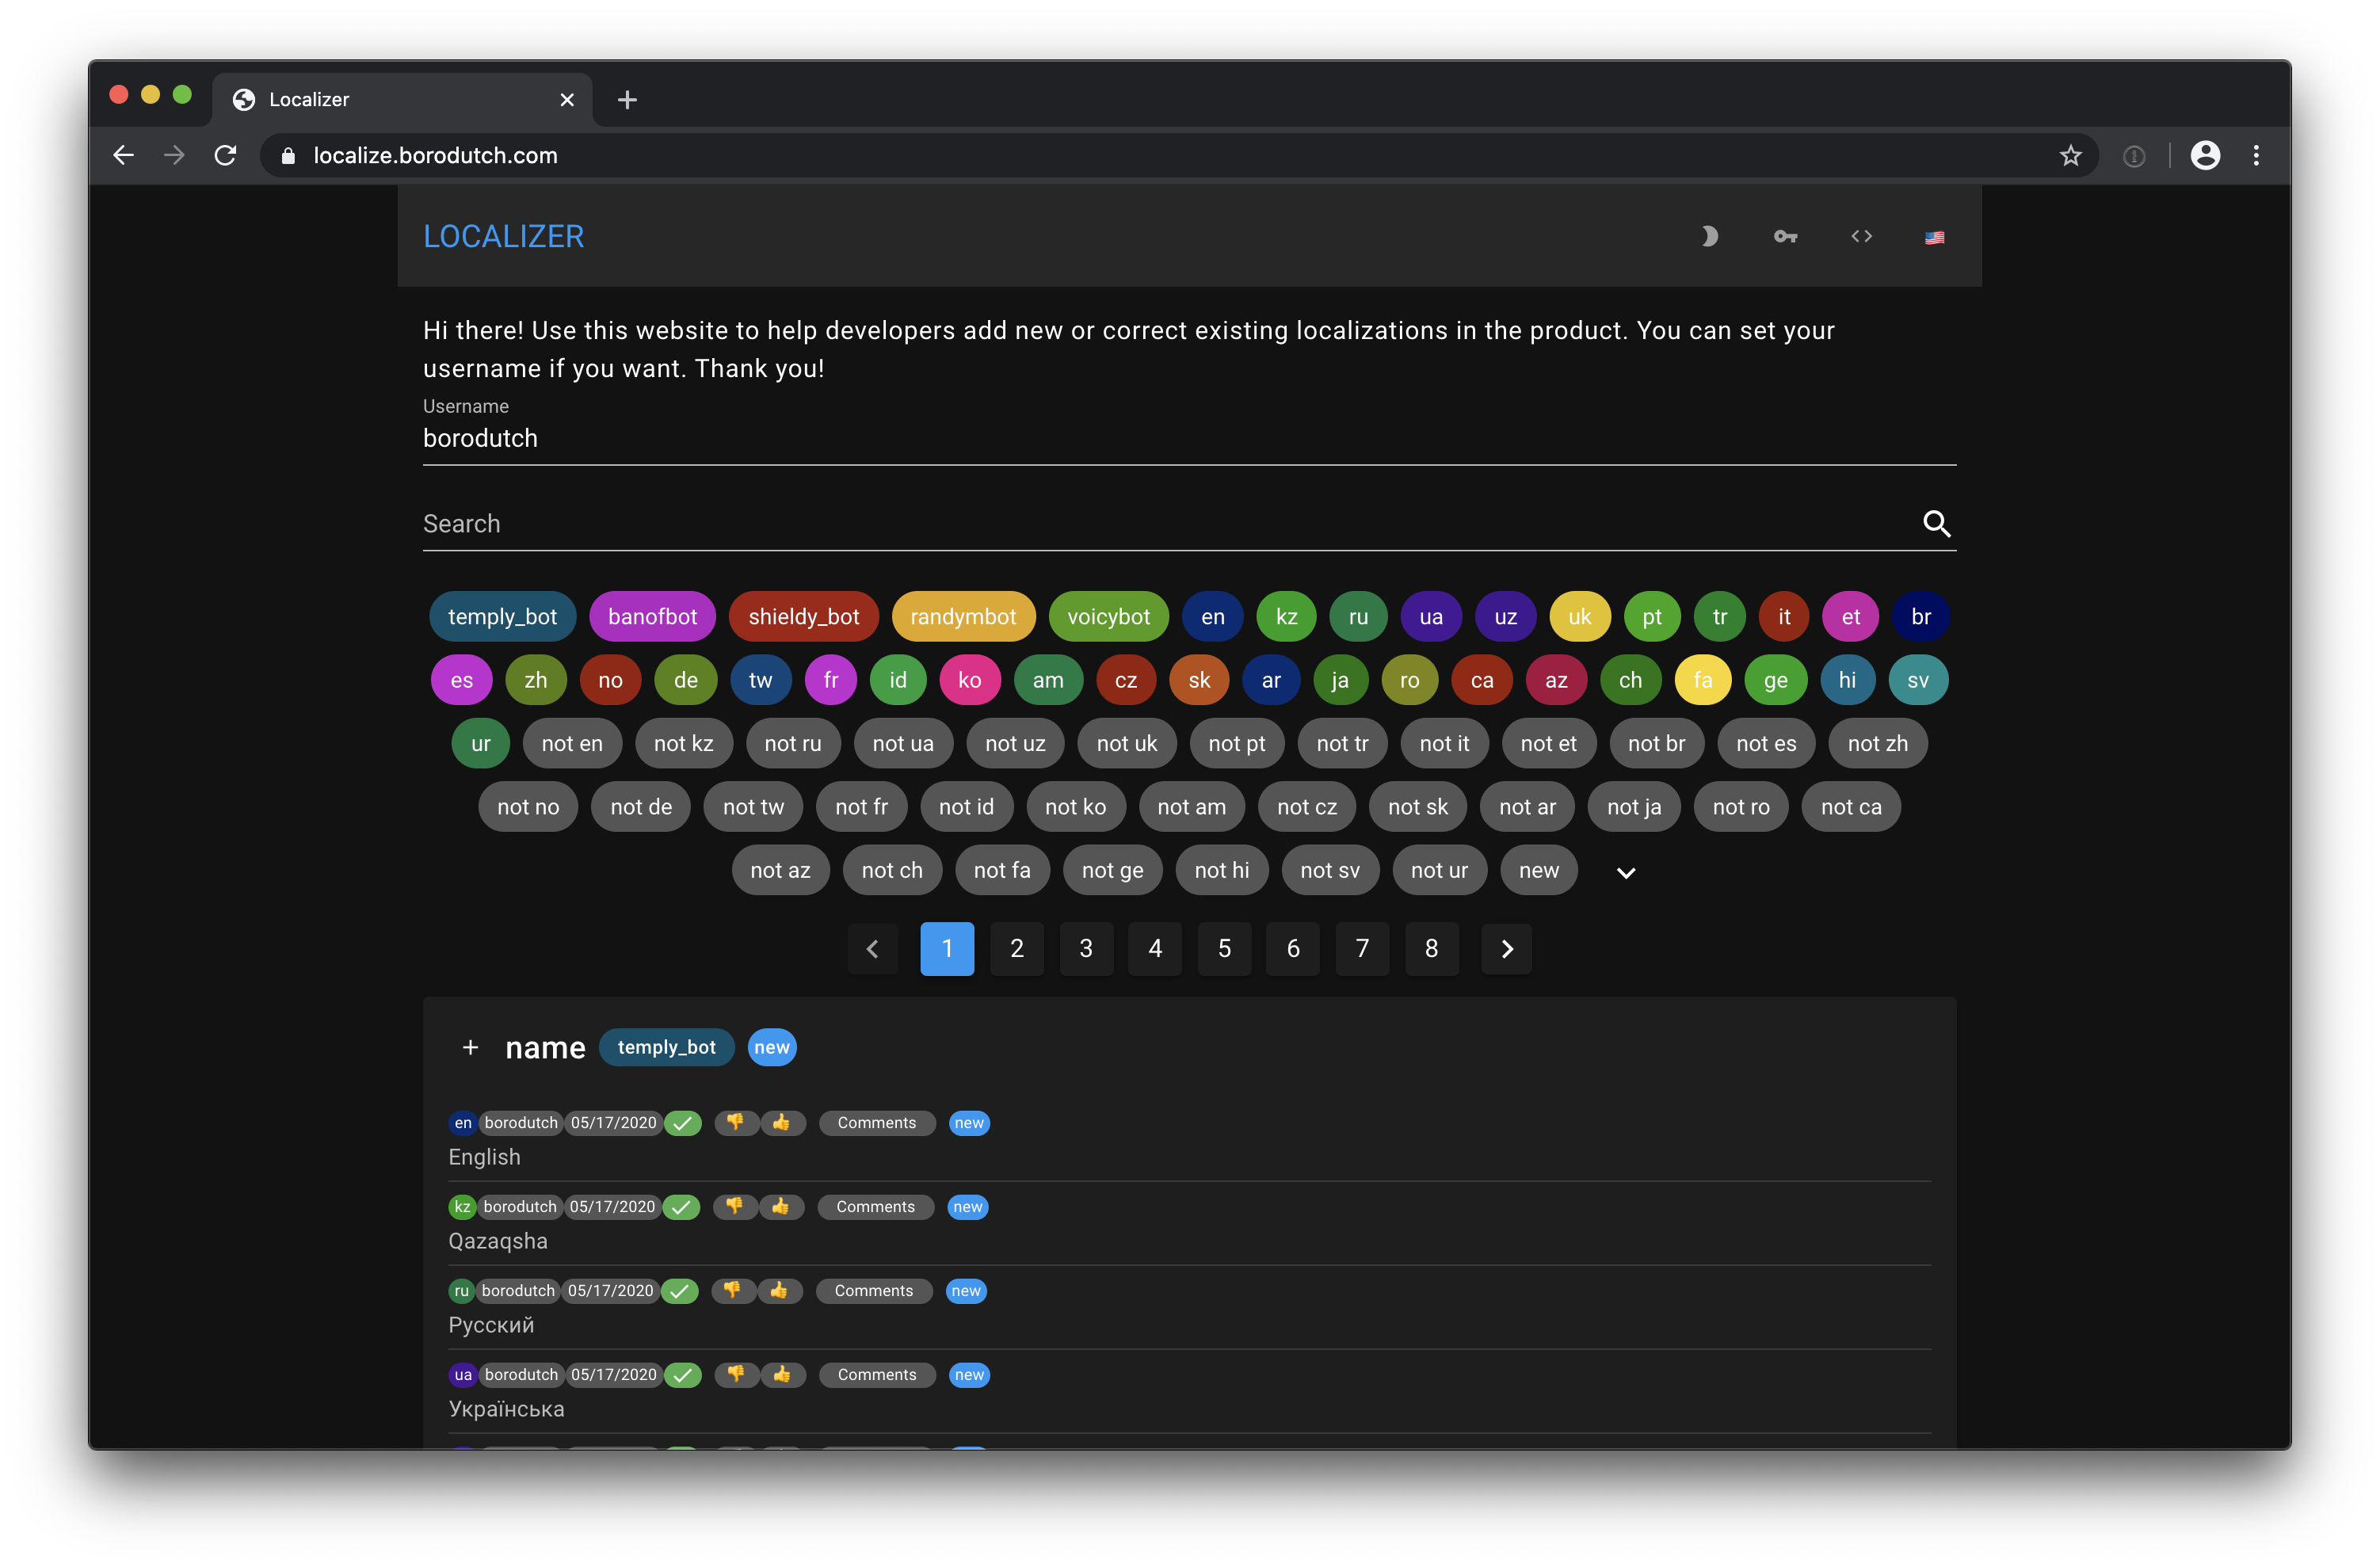Toggle the 'not en' filter chip
Viewport: 2380px width, 1567px height.
(x=572, y=744)
